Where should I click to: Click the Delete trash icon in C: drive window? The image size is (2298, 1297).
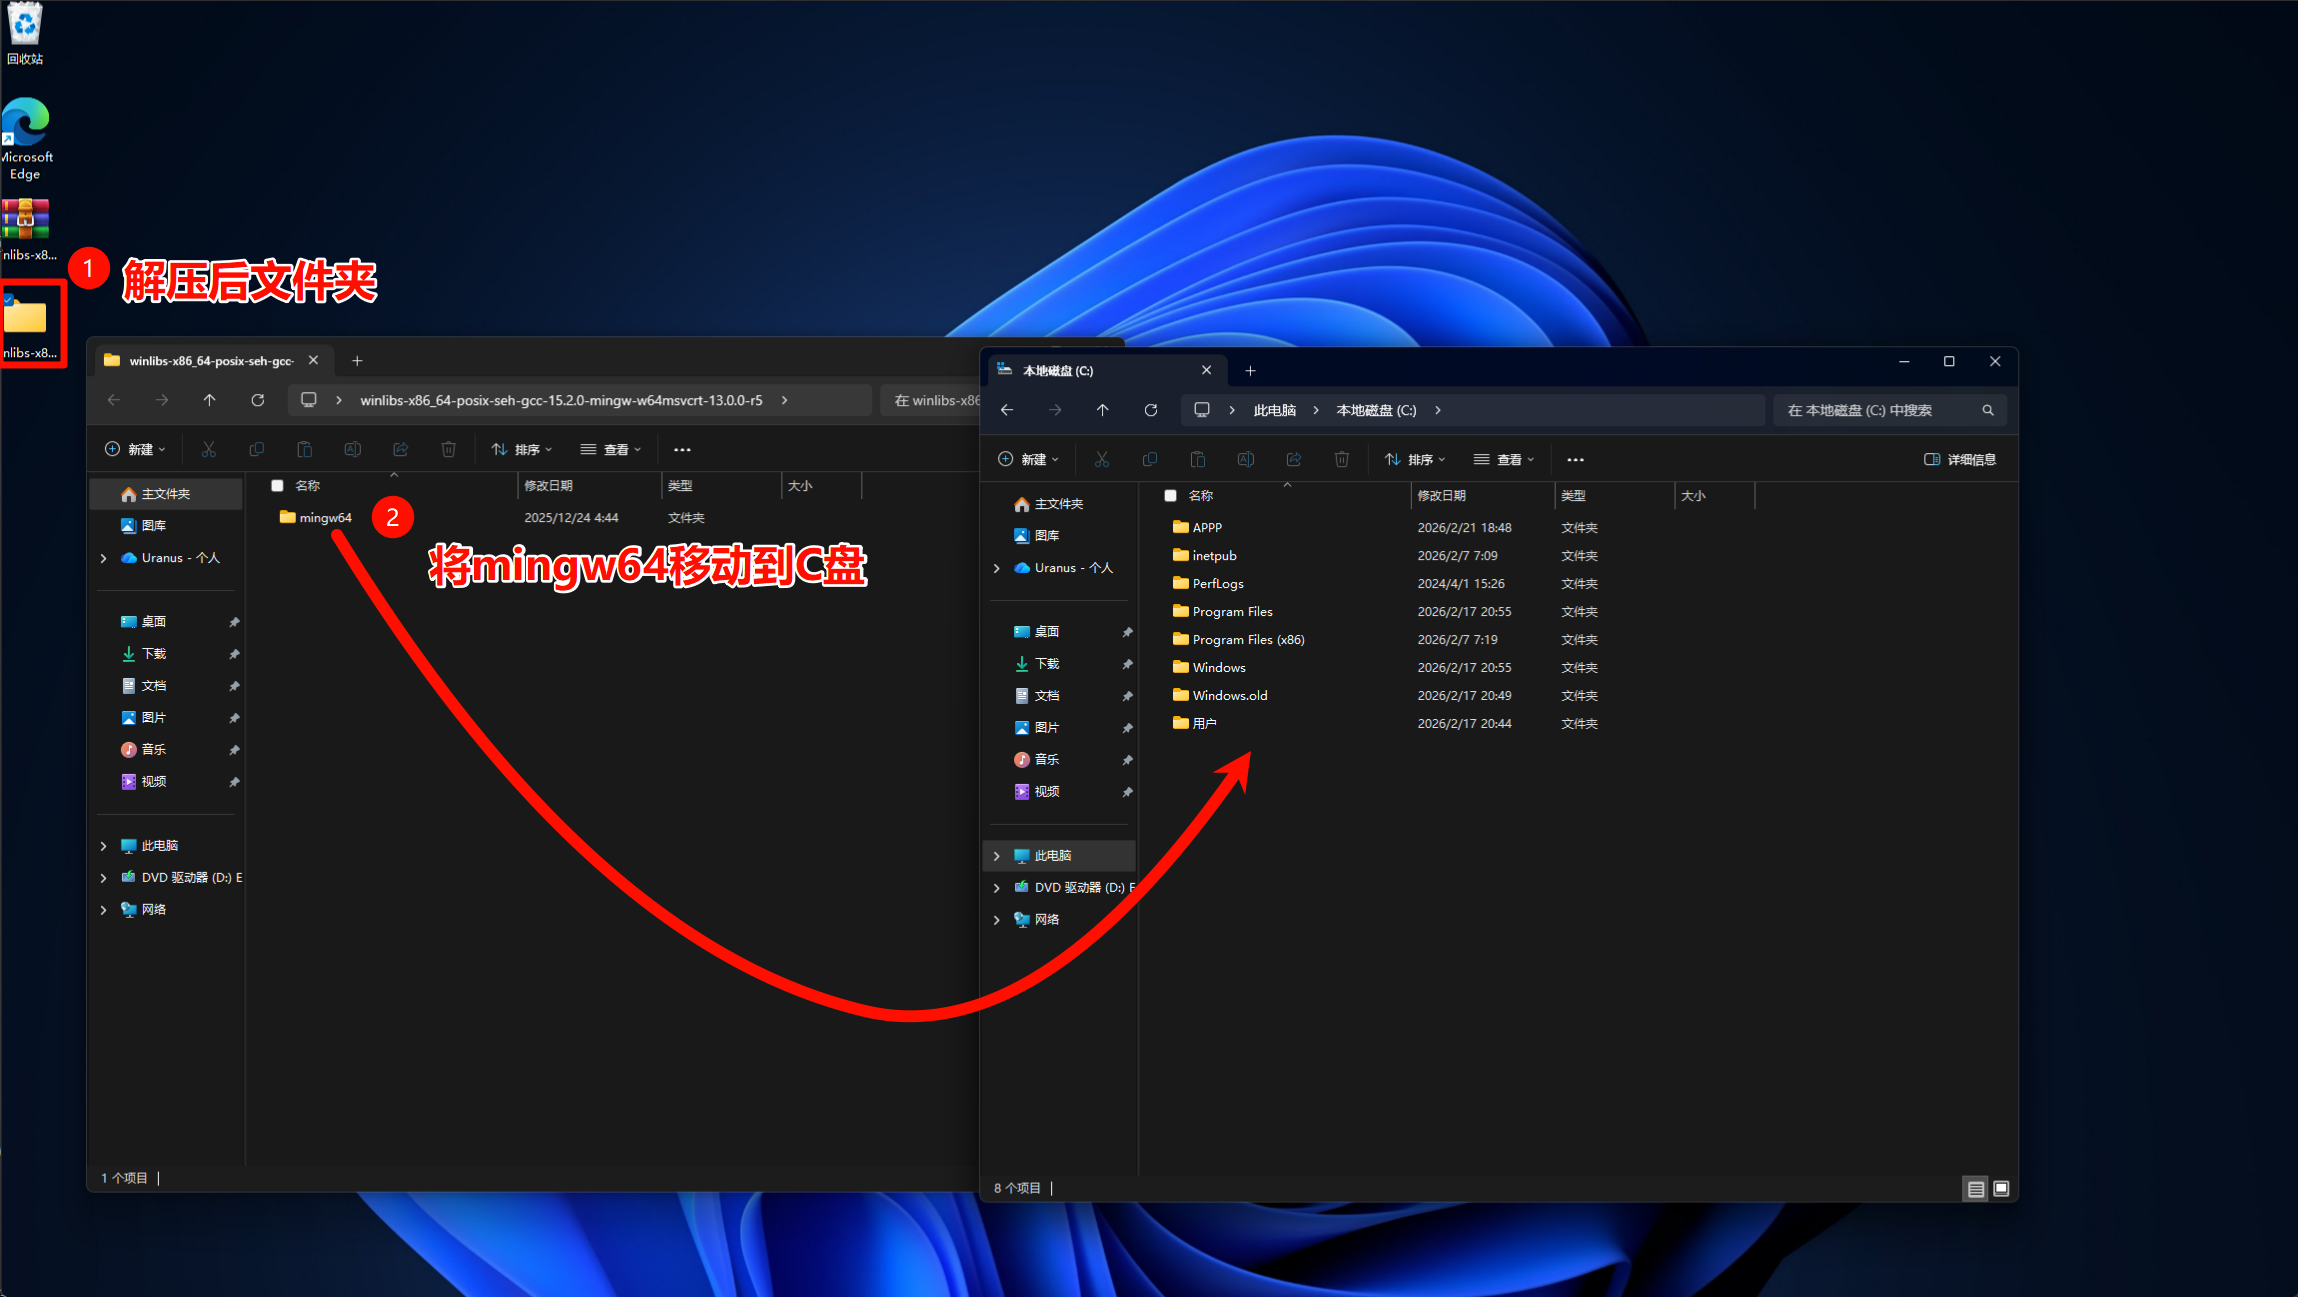[1341, 459]
